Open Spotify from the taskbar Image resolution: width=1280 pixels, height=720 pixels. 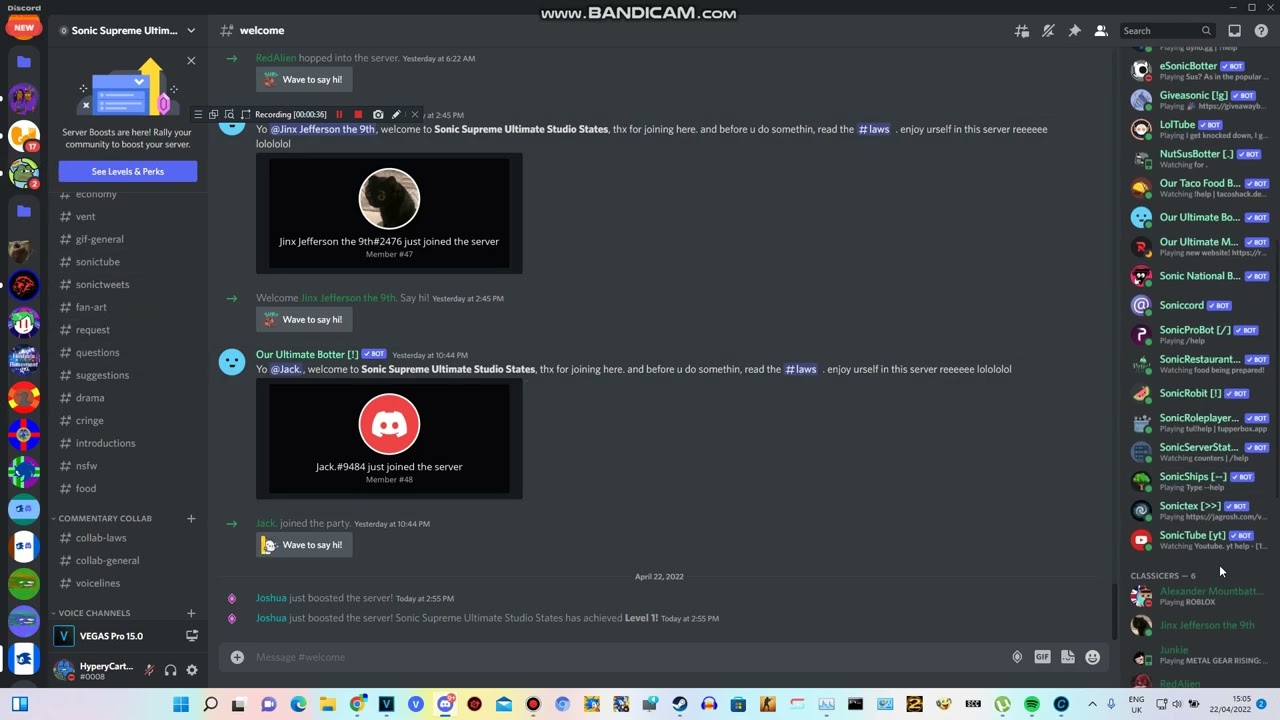(1032, 704)
